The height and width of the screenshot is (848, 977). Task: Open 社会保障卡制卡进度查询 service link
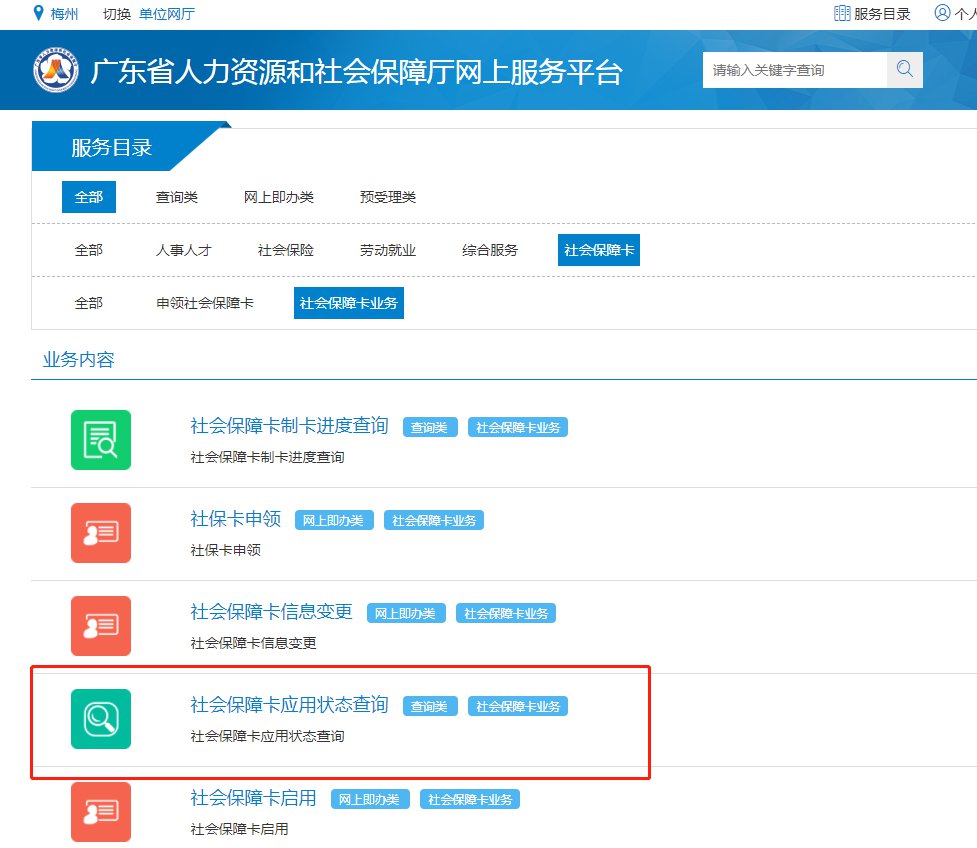pos(289,426)
